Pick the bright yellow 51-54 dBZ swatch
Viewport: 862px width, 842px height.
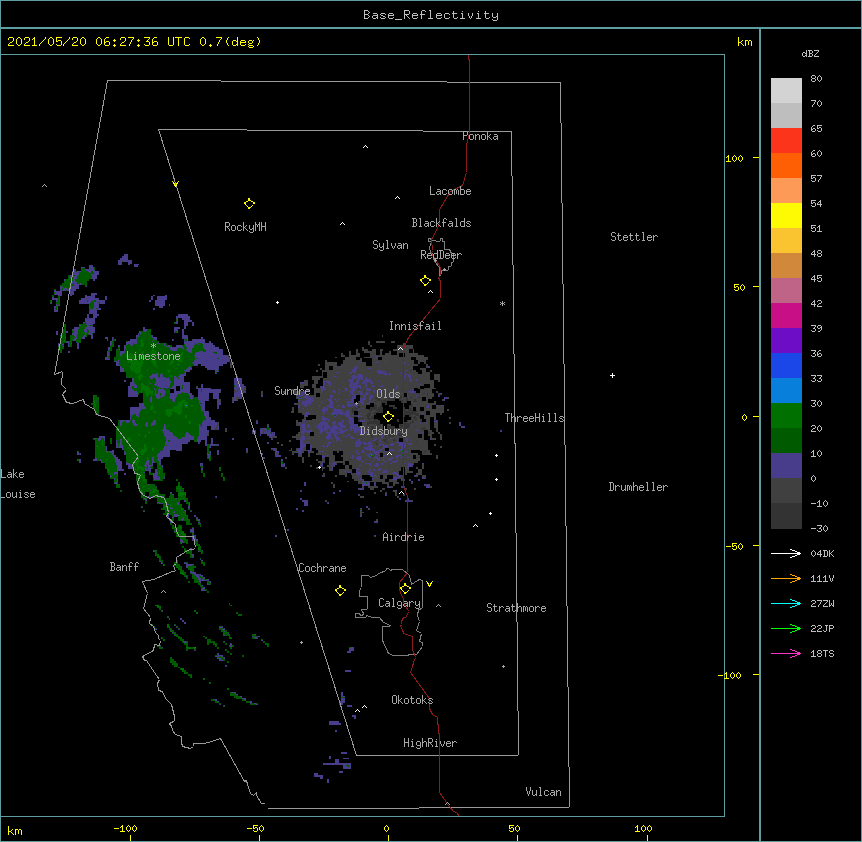point(786,216)
